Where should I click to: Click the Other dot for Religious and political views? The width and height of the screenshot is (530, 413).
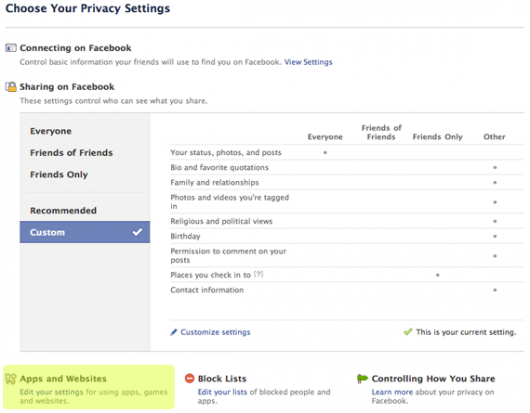(495, 221)
